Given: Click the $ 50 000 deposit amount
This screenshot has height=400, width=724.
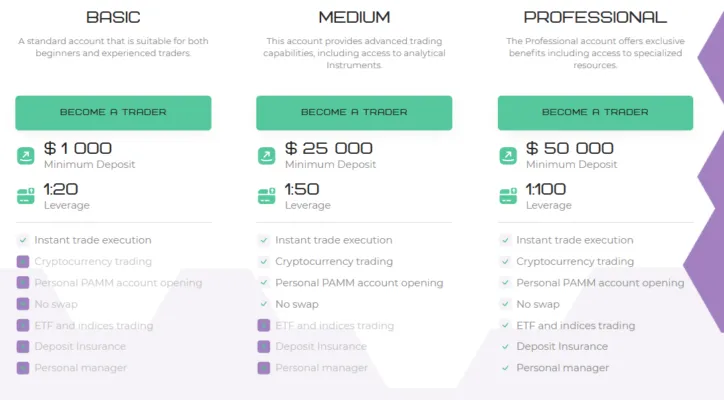Looking at the screenshot, I should tap(569, 148).
